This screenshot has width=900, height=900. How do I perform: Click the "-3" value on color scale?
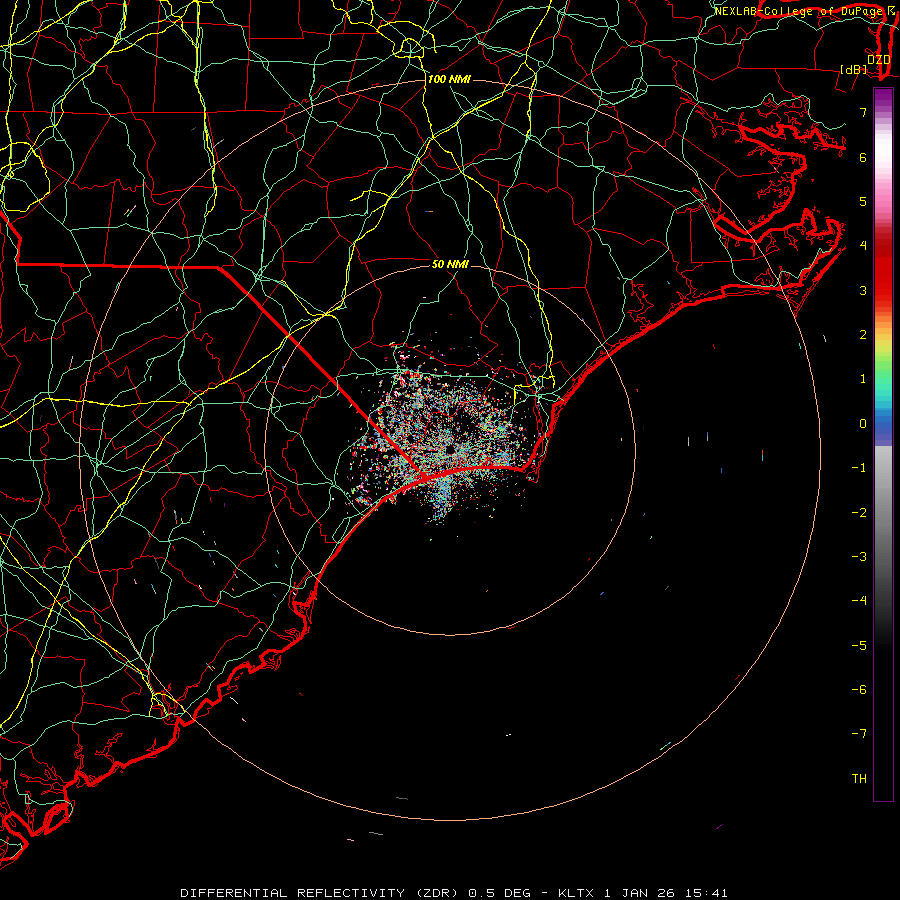[859, 557]
